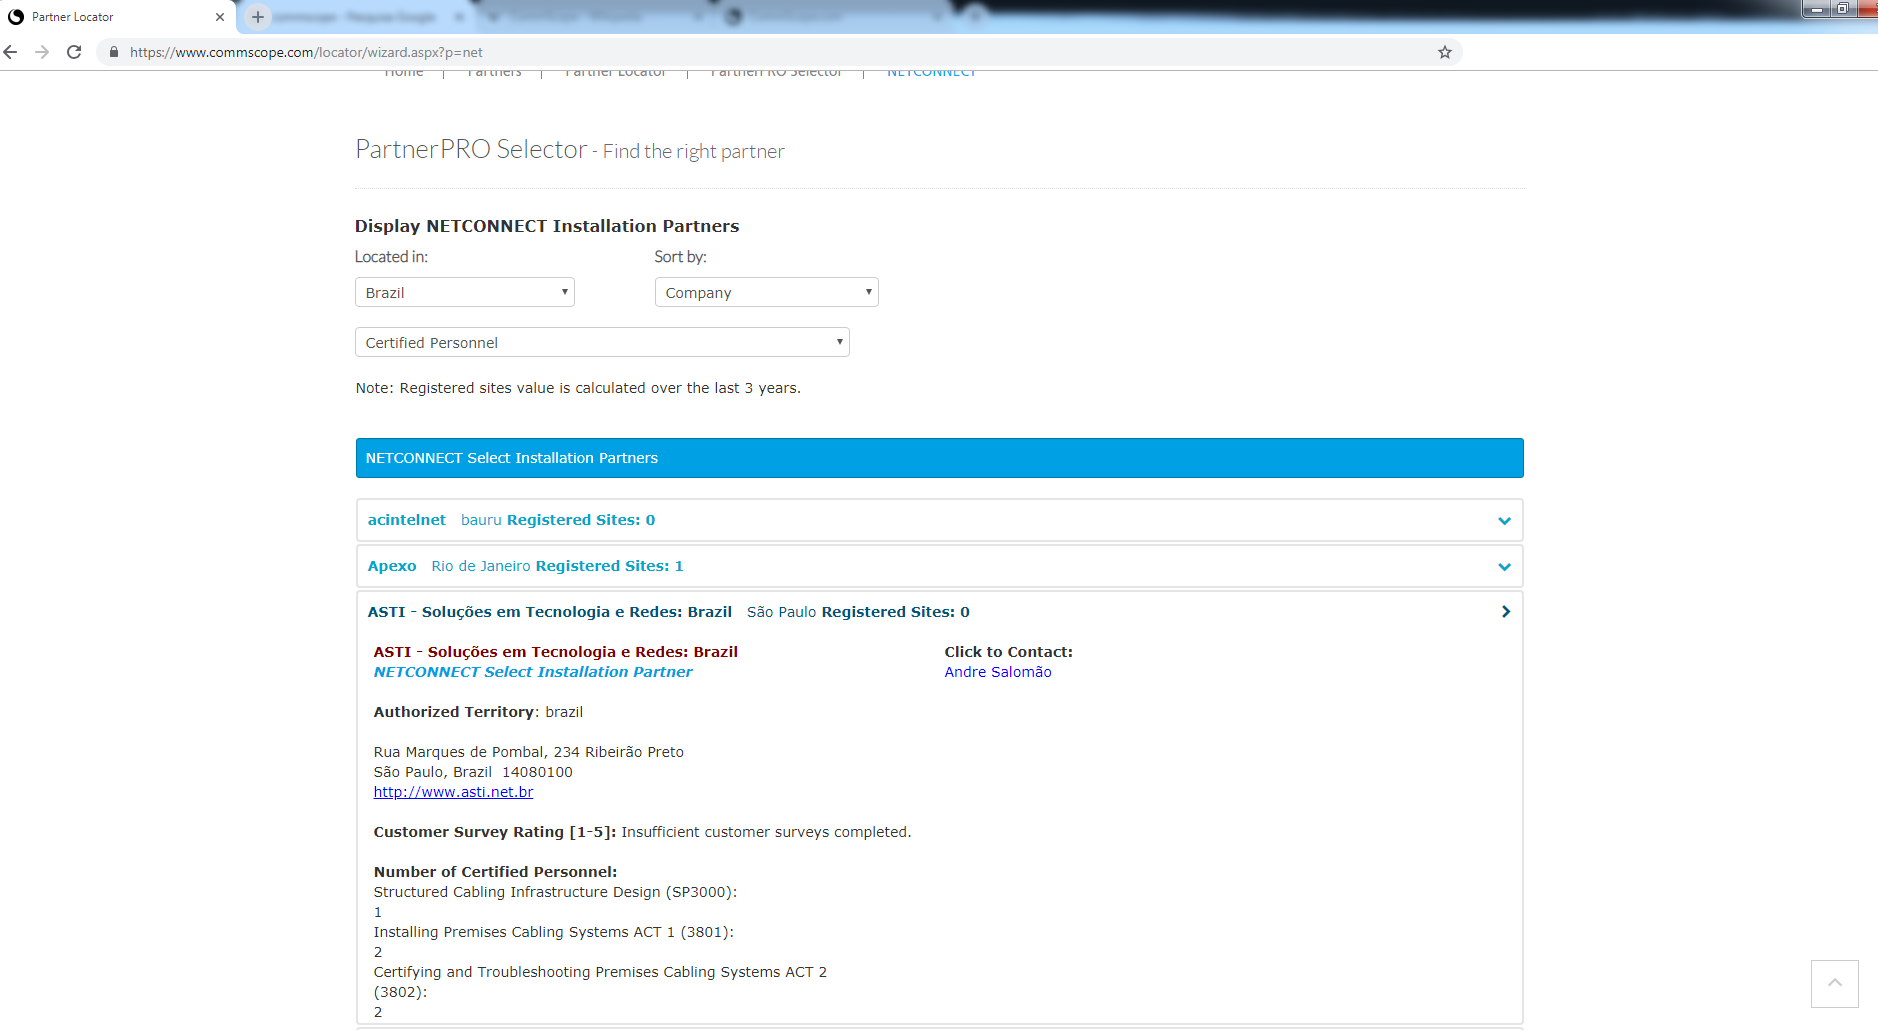The width and height of the screenshot is (1878, 1030).
Task: Open the Located in Brazil dropdown
Action: click(x=465, y=292)
